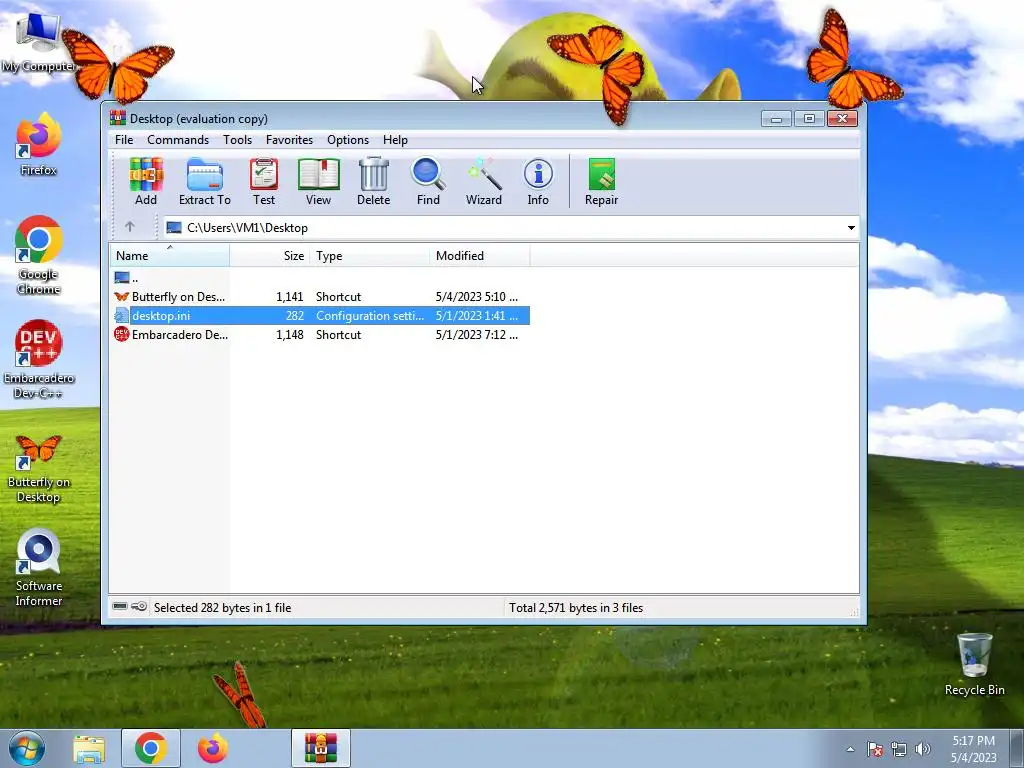
Task: Click the WinRAR title bar icon
Action: tap(118, 118)
